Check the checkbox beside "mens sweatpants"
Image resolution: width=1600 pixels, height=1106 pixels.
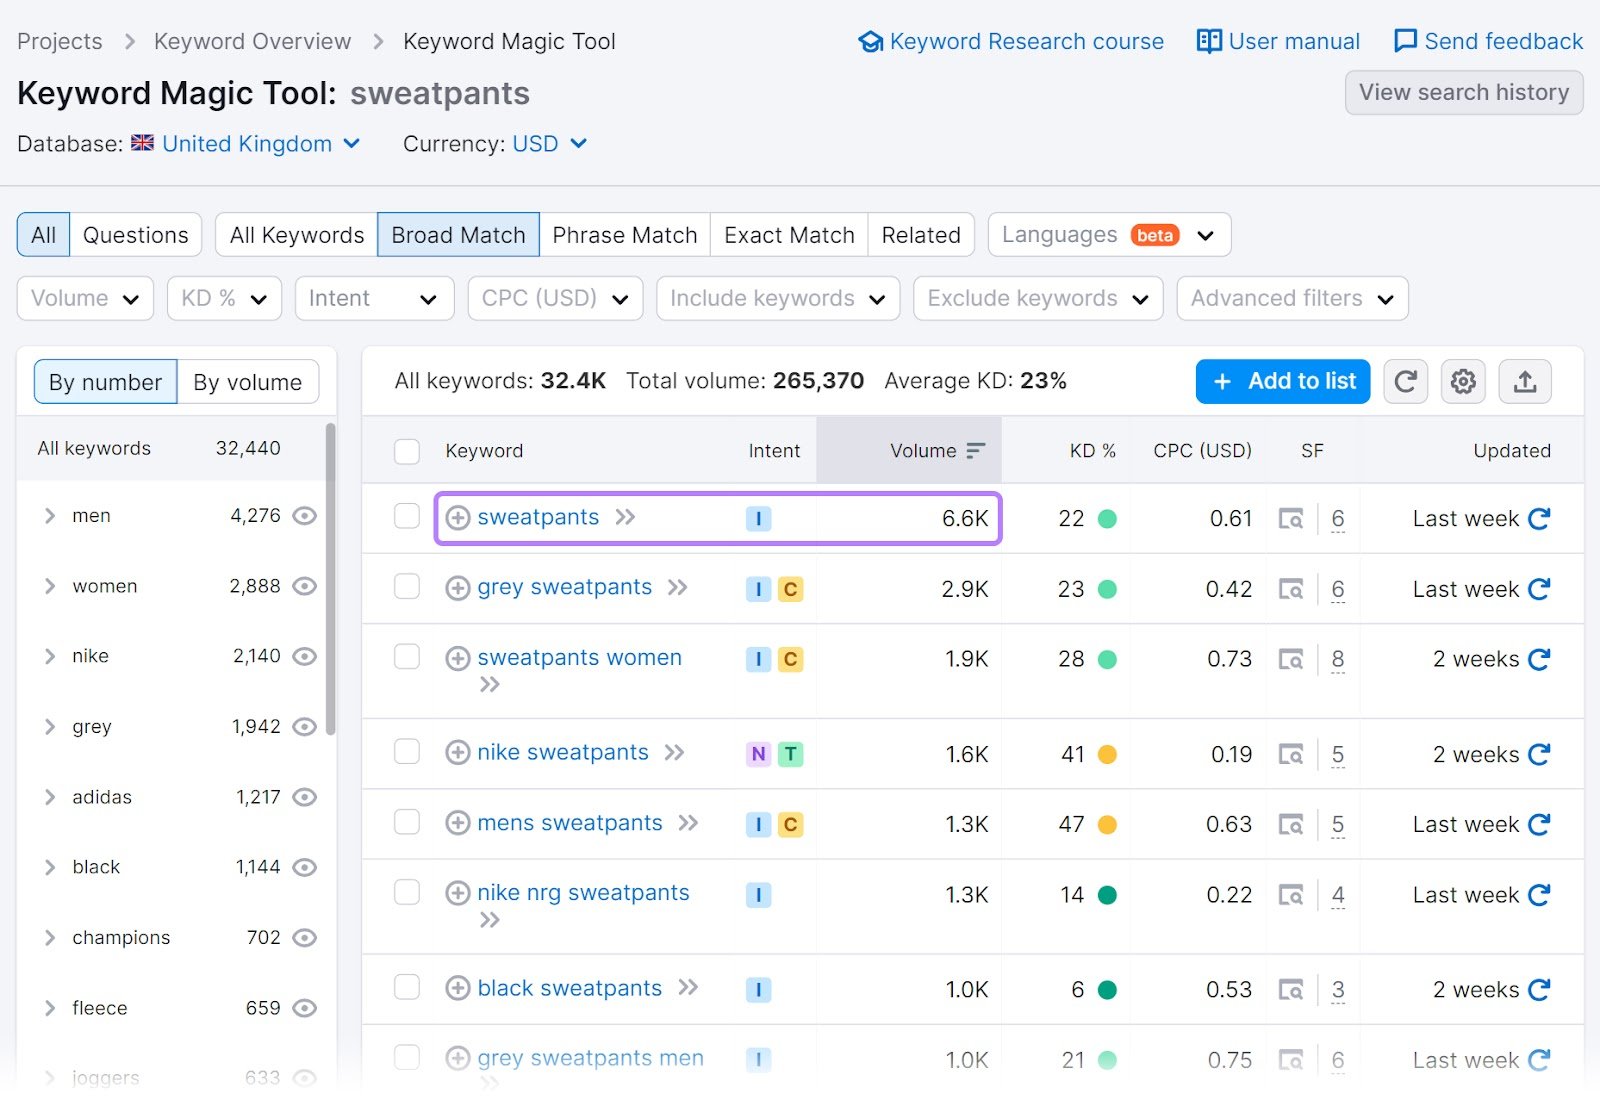coord(407,823)
